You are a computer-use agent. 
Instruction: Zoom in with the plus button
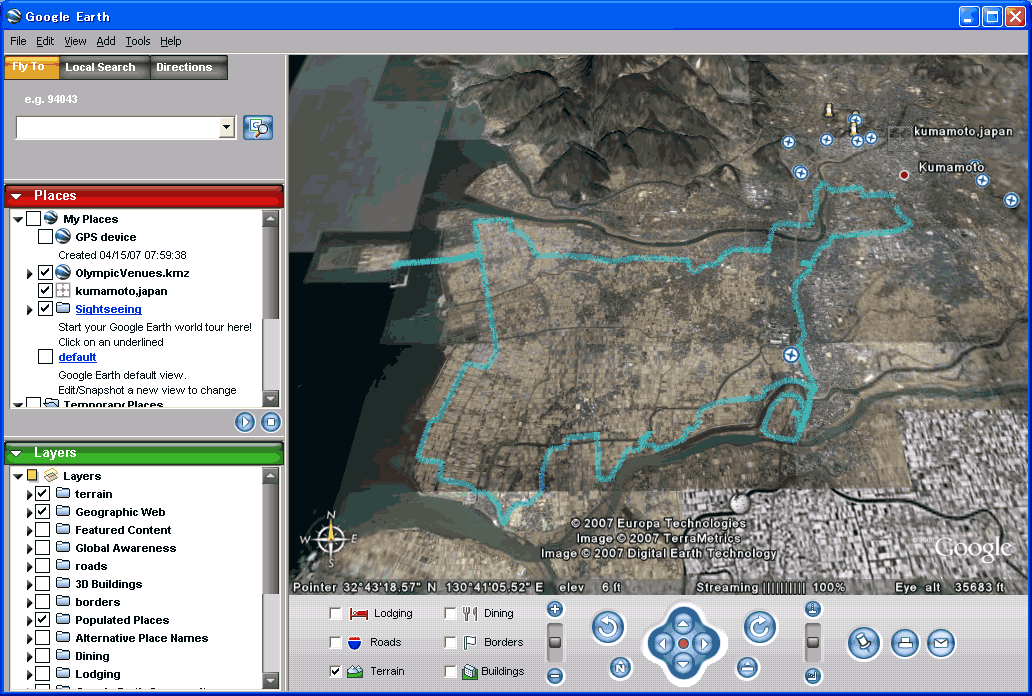[x=555, y=609]
